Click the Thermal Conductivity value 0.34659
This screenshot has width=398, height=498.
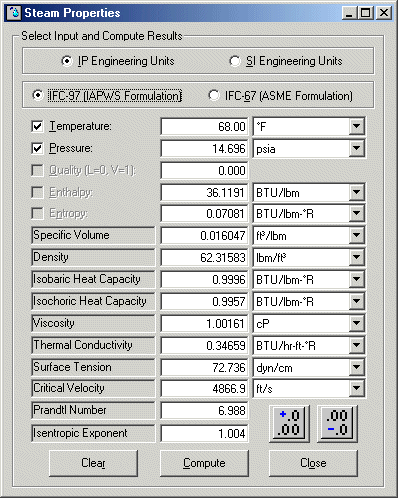click(204, 345)
